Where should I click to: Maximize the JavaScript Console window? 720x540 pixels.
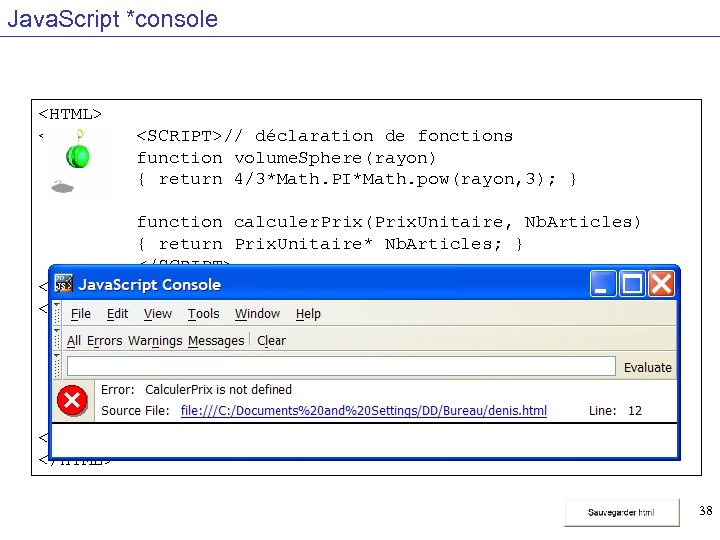tap(632, 283)
